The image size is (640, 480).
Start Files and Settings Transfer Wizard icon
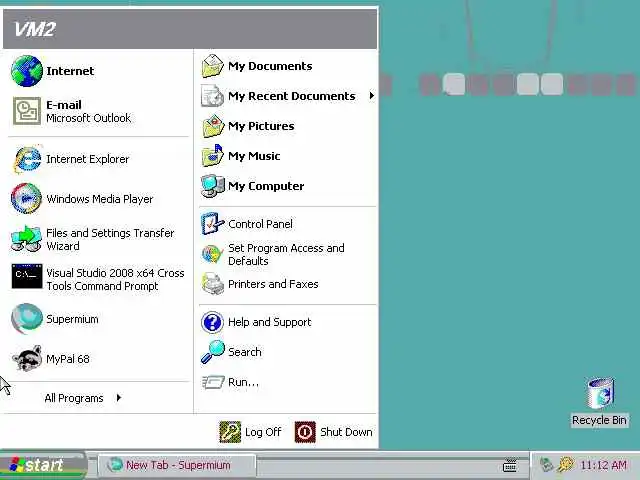pyautogui.click(x=27, y=239)
